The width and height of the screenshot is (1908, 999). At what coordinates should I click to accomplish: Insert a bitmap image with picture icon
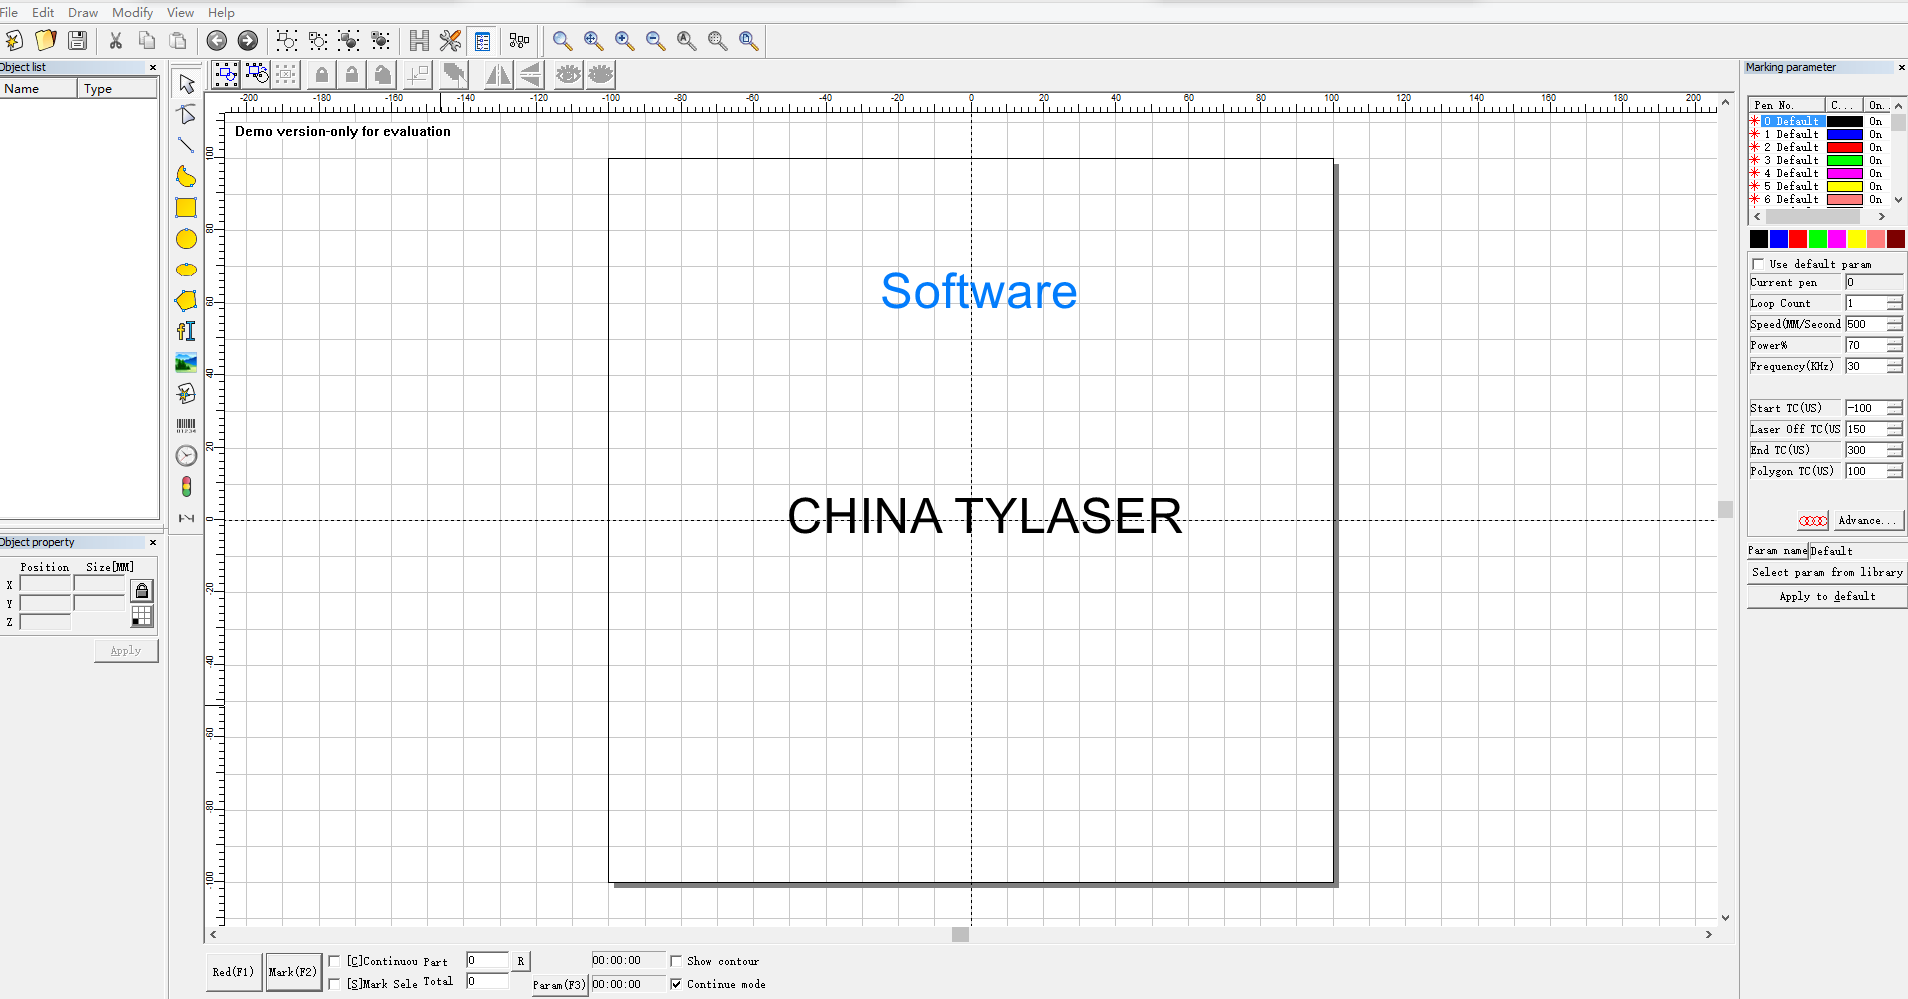(x=186, y=362)
